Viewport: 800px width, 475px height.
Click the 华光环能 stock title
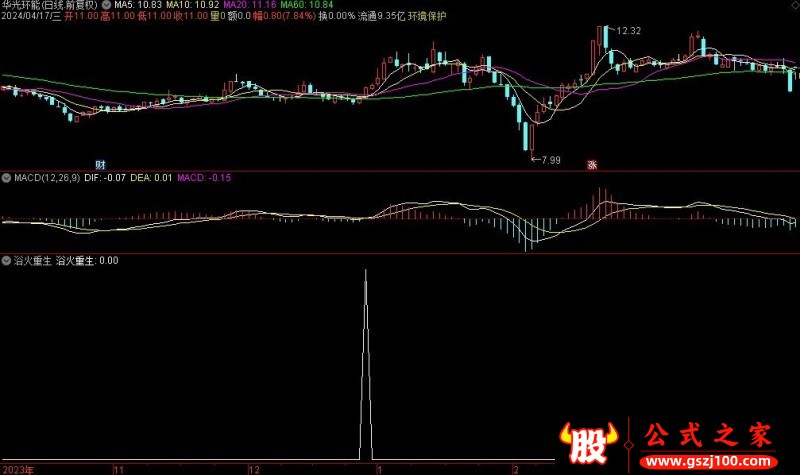27,5
